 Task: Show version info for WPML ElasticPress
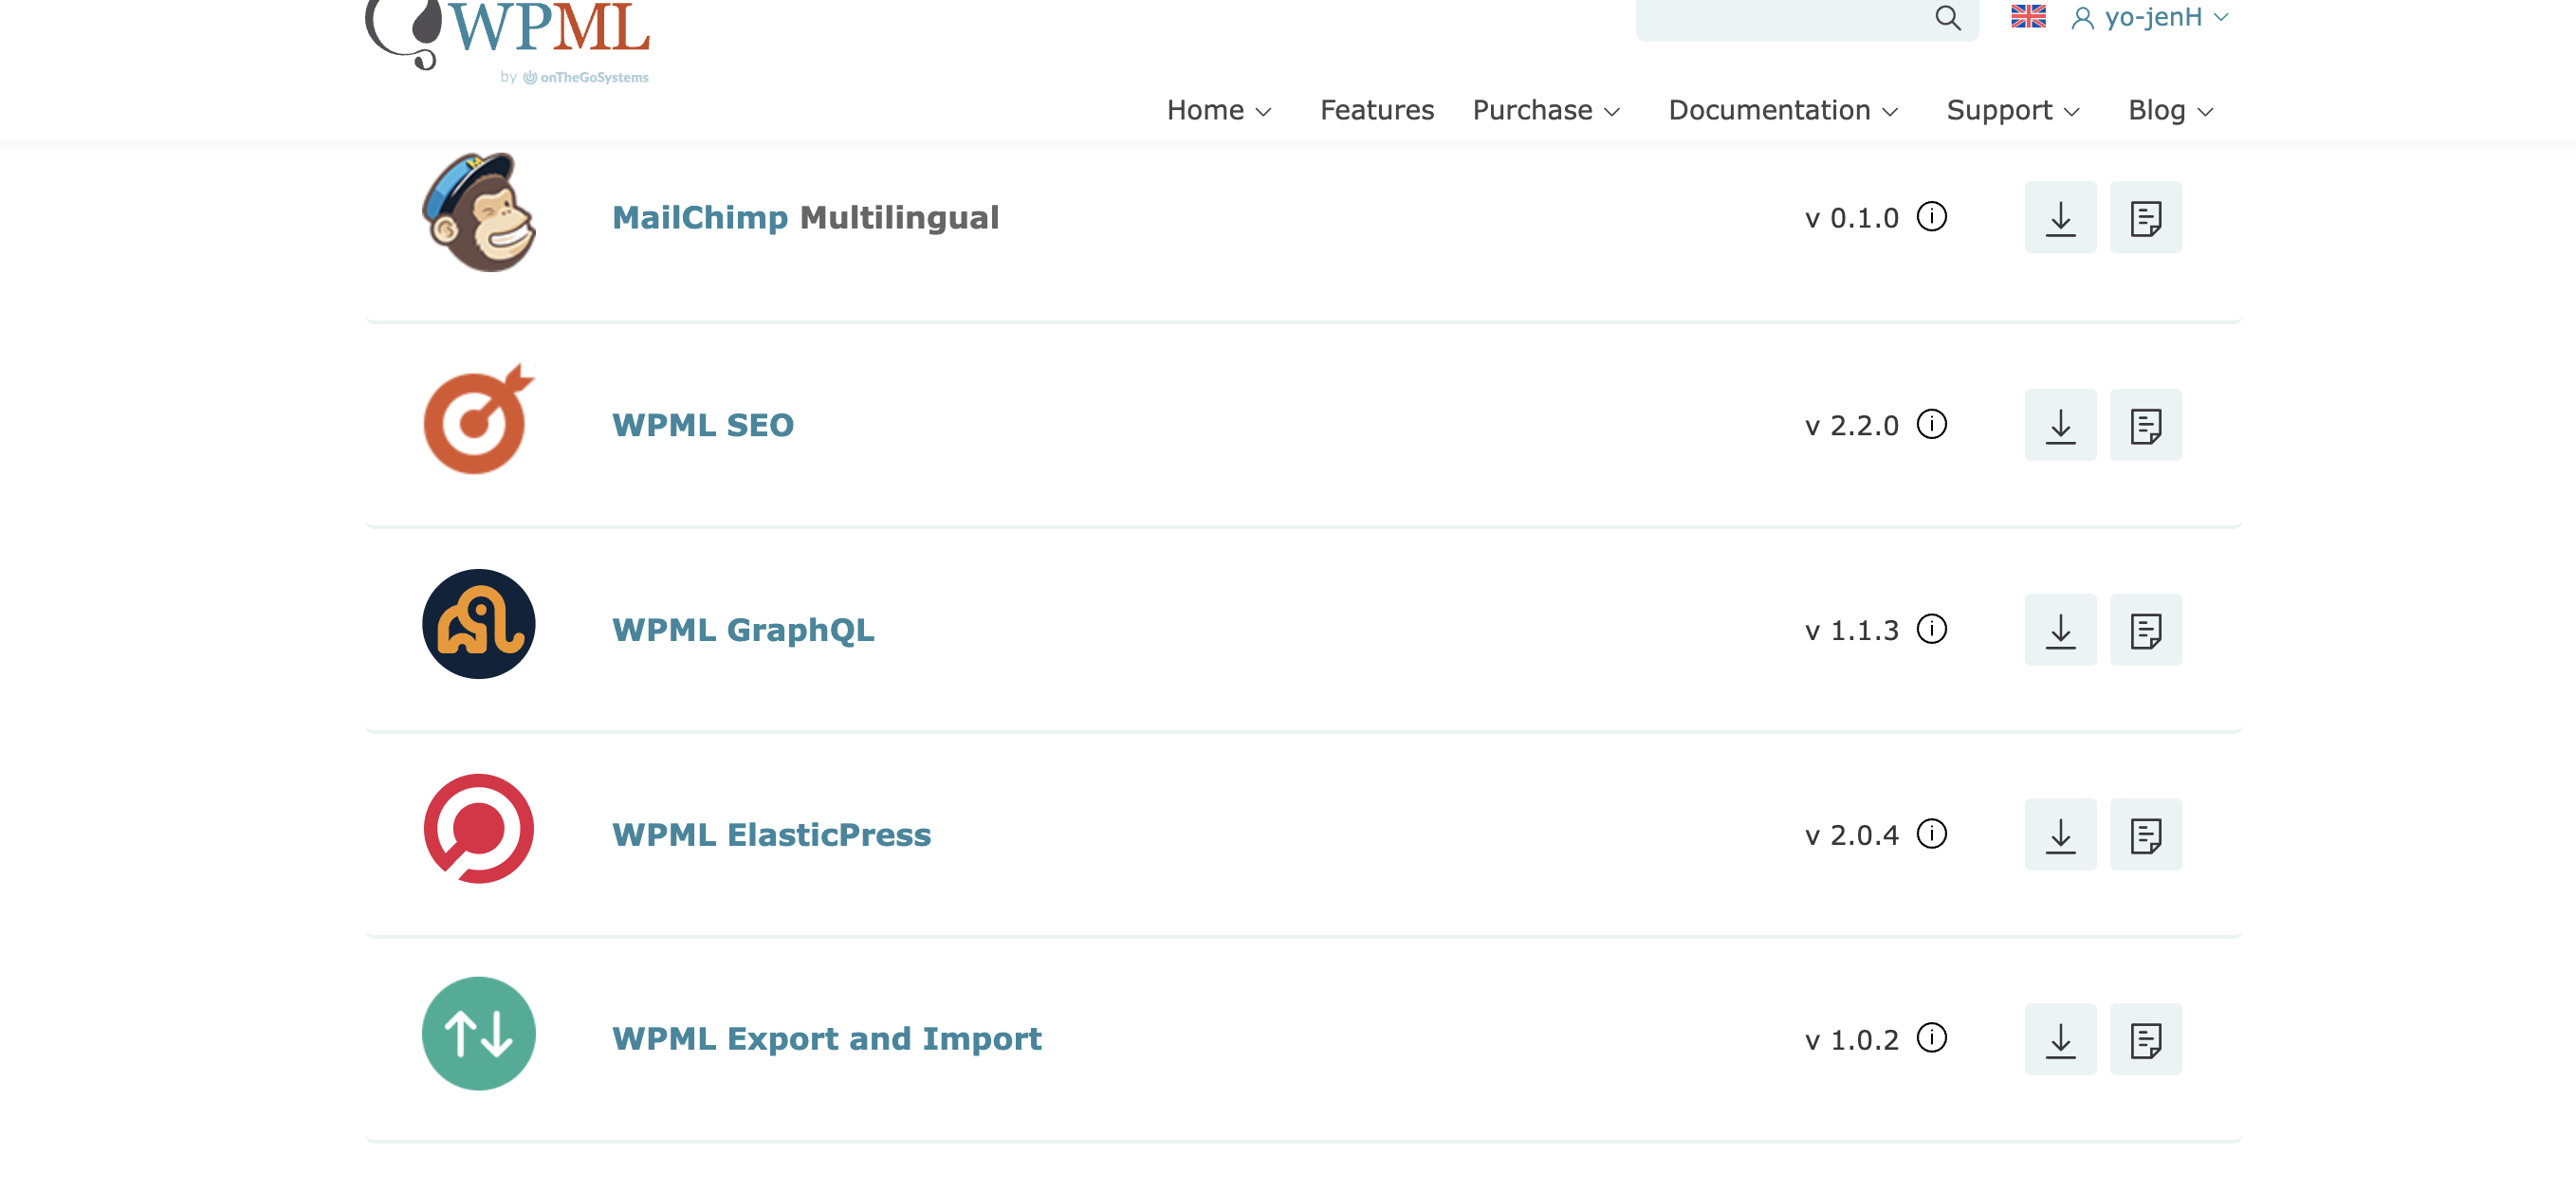point(1931,833)
